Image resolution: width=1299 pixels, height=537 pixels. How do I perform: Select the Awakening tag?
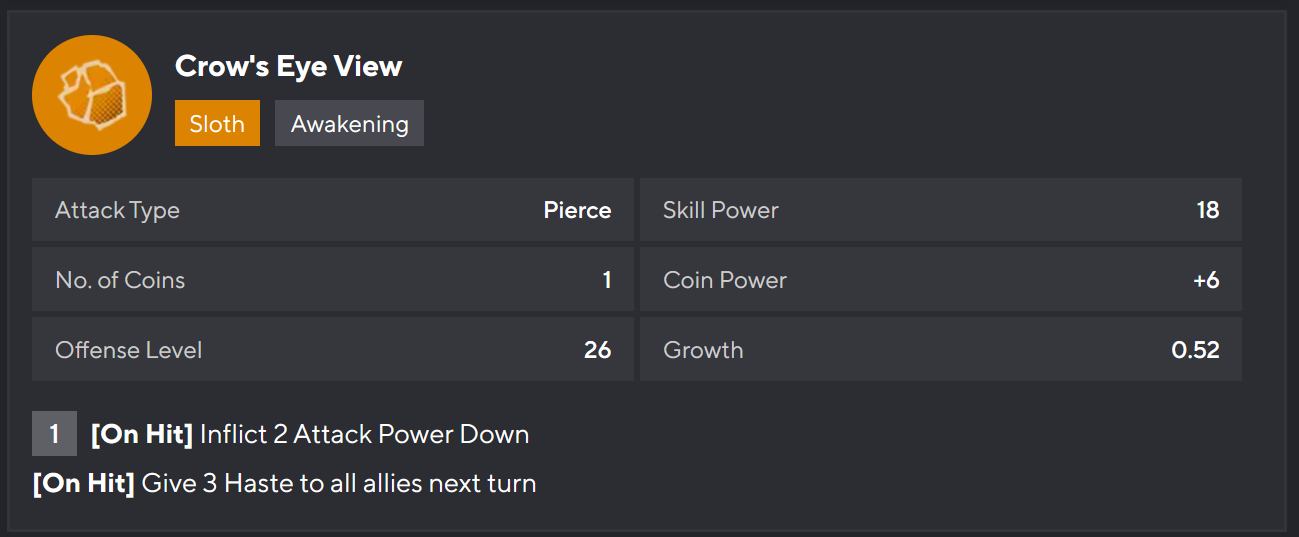point(349,123)
